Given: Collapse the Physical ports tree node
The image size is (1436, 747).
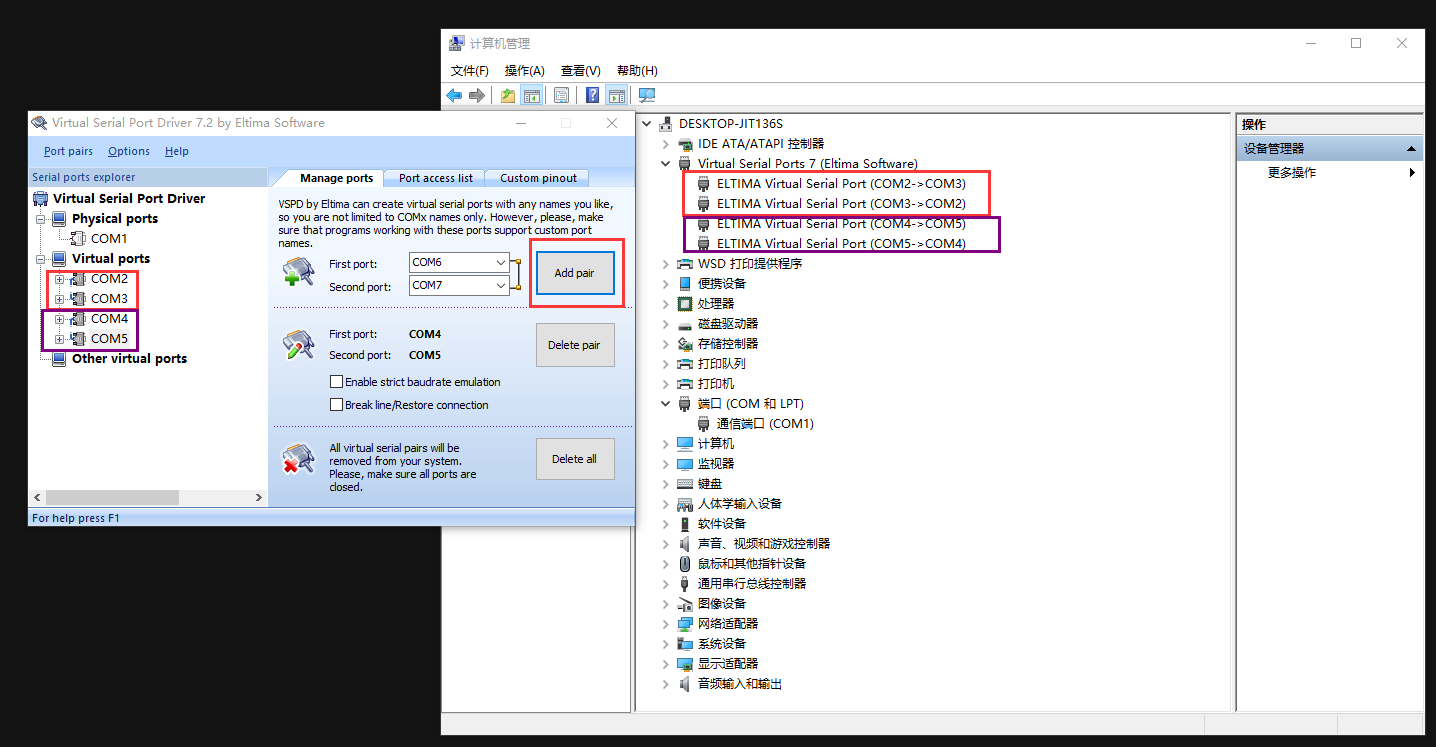Looking at the screenshot, I should (x=40, y=219).
